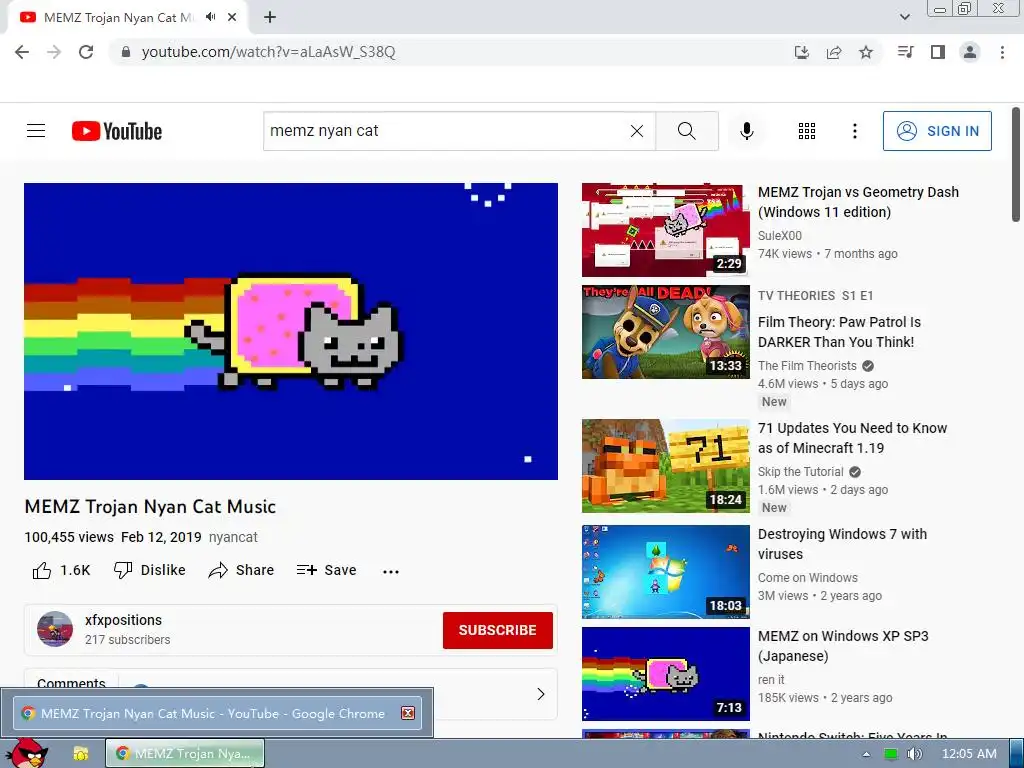Click the install/download icon in address bar

[802, 52]
